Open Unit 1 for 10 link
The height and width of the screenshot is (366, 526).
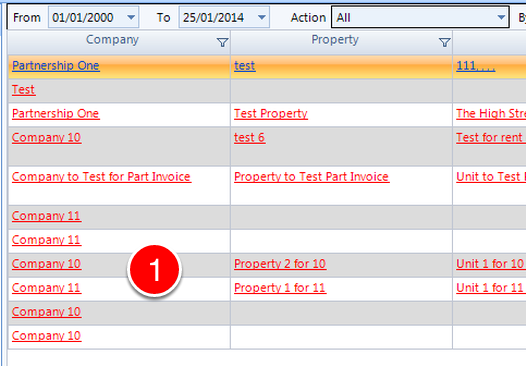tap(490, 264)
